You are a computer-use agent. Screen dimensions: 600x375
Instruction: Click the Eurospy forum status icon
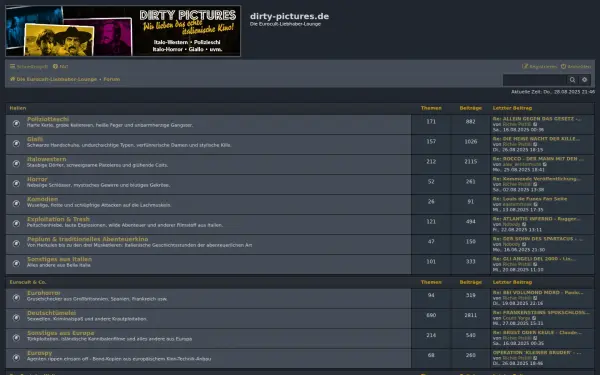[16, 357]
